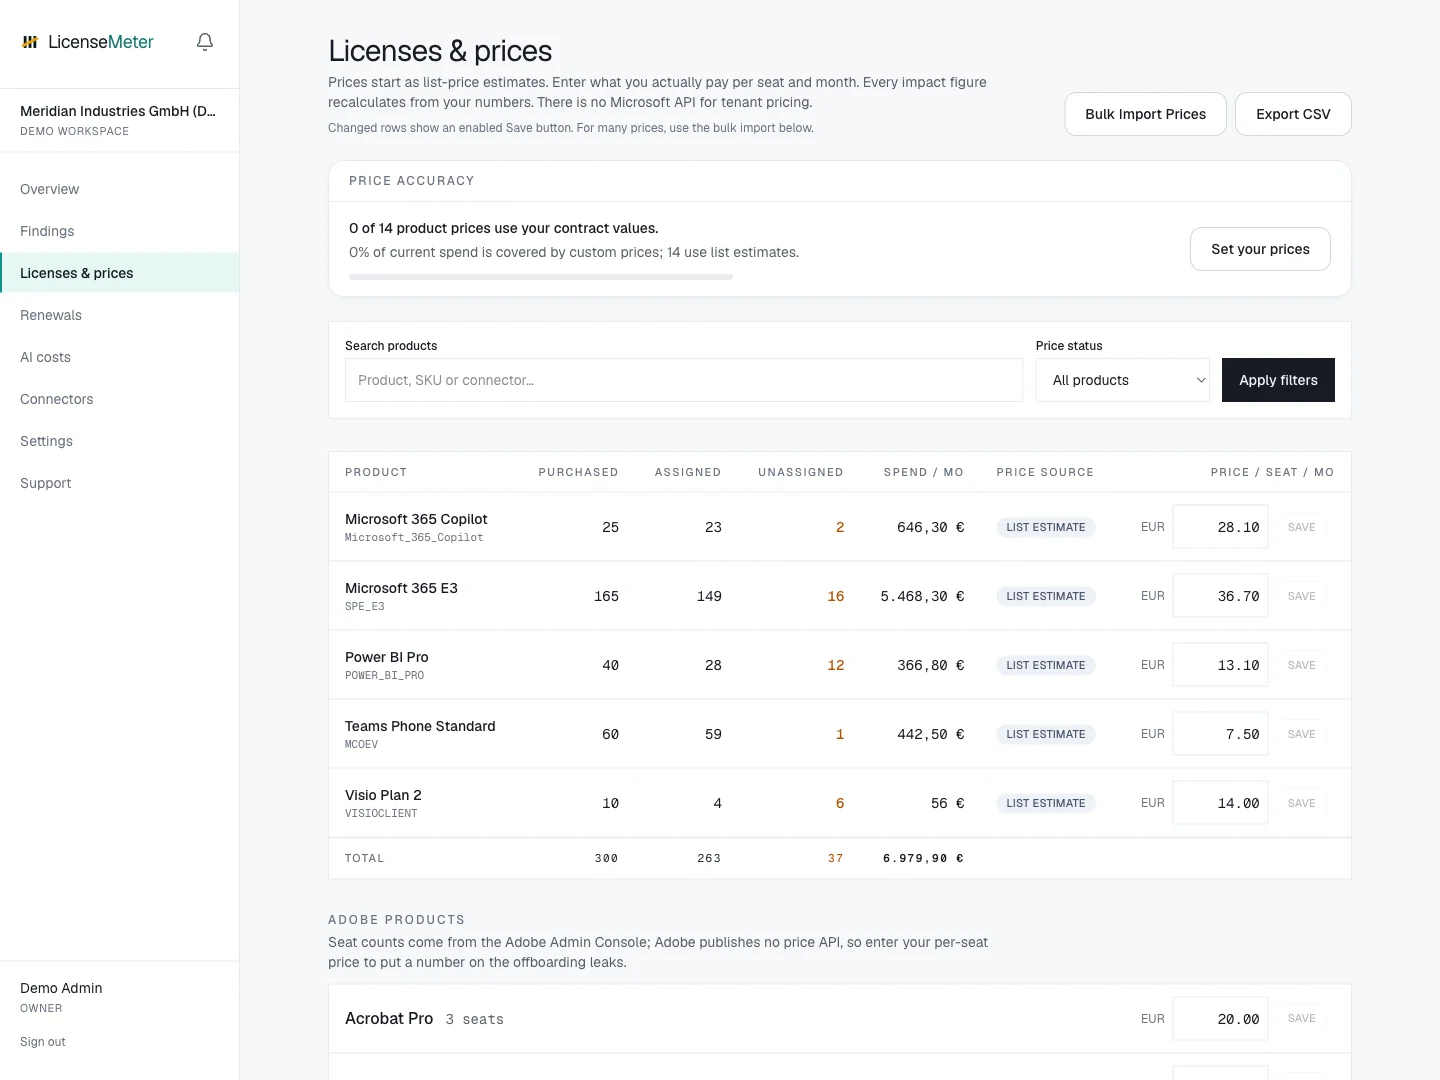Open the Price status dropdown

[x=1123, y=380]
